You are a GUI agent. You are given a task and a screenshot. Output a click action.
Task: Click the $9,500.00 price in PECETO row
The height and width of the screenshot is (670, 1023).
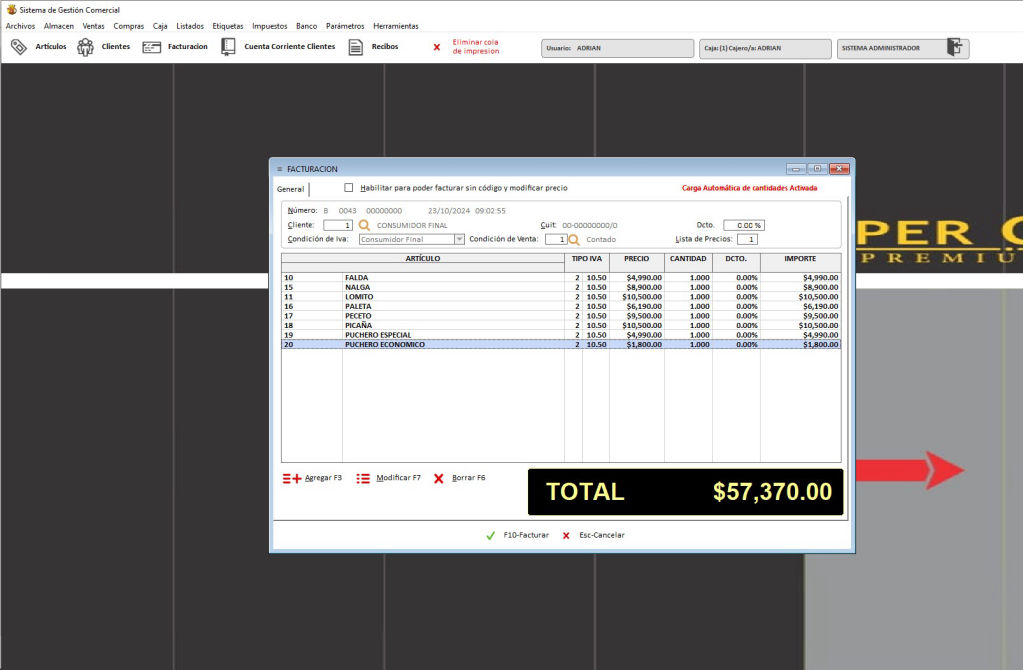644,316
